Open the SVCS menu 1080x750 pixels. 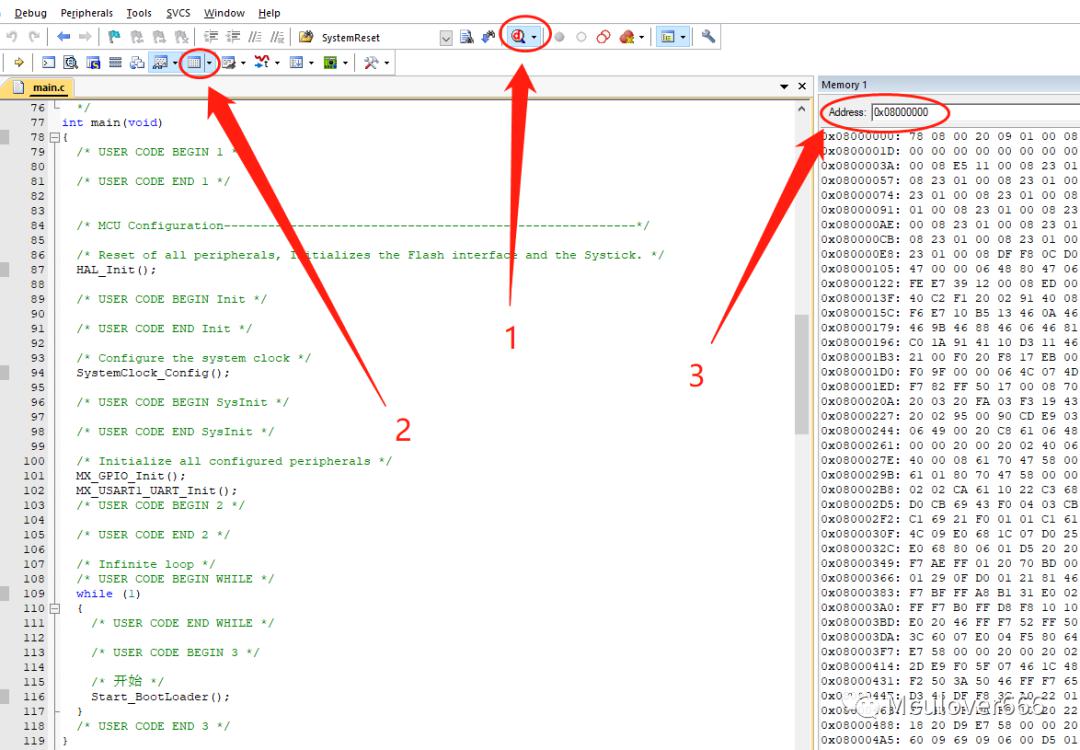178,13
